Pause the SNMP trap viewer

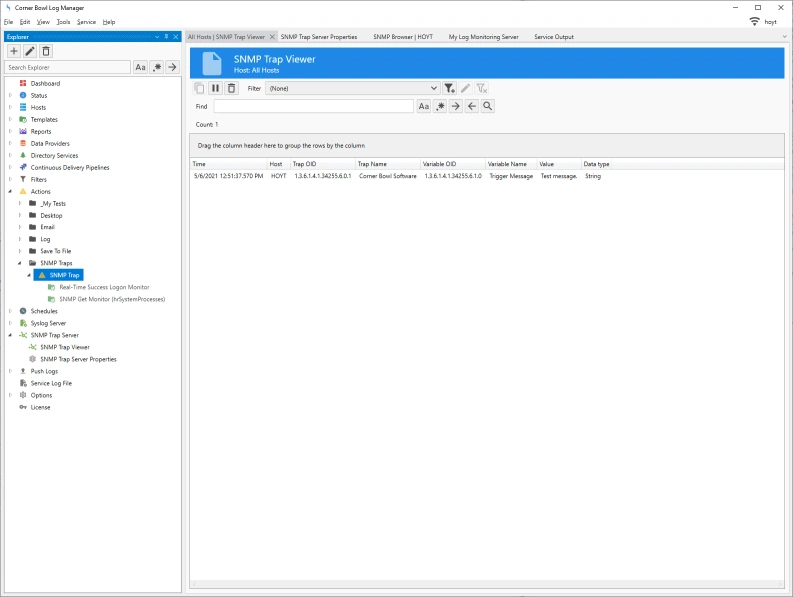click(x=215, y=88)
